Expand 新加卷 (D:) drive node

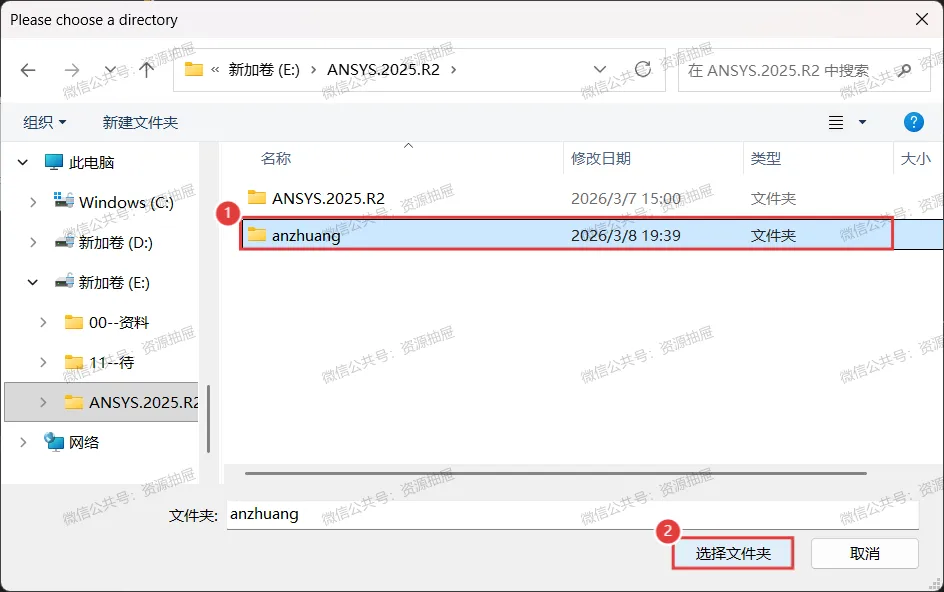(x=33, y=242)
